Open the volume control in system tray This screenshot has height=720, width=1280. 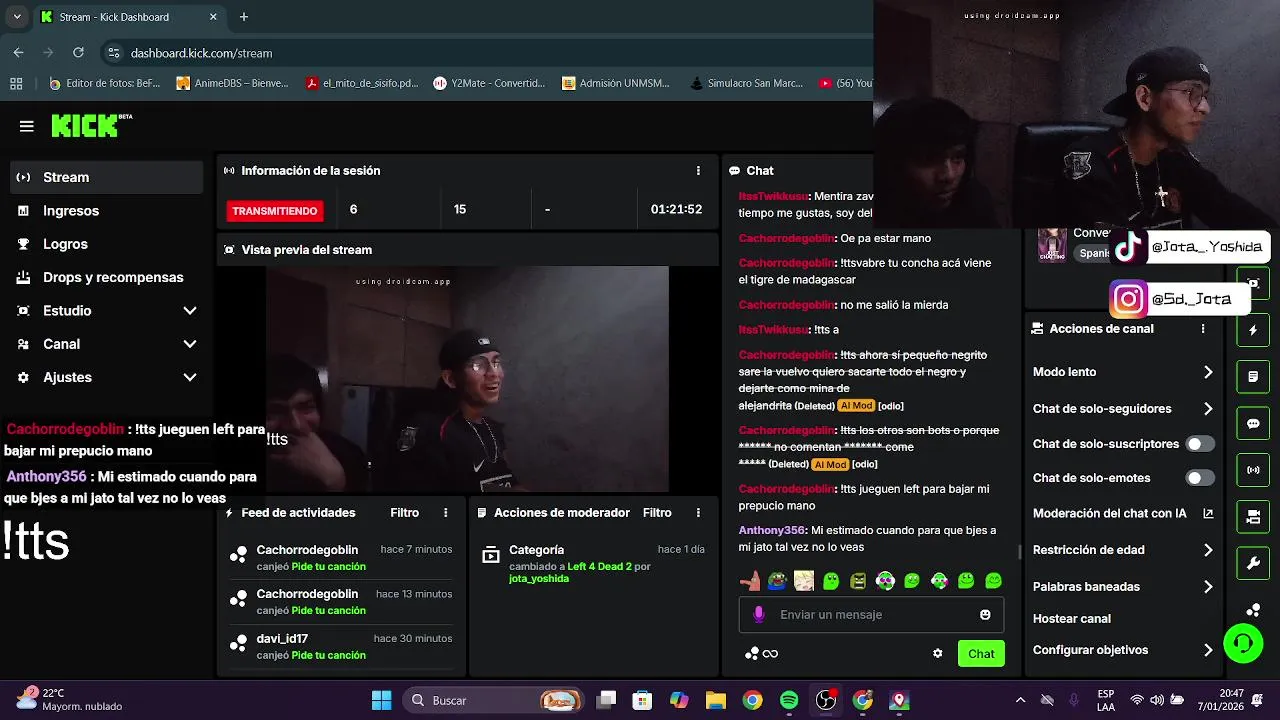pos(1157,700)
